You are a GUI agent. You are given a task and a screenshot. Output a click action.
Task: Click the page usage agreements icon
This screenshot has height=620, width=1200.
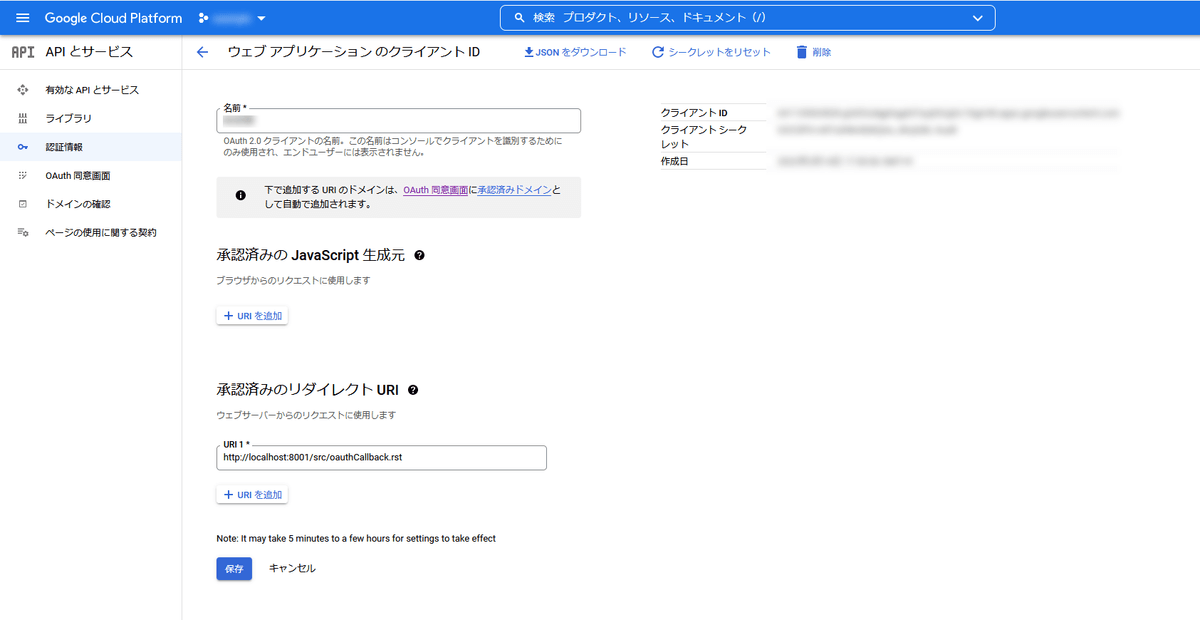(x=23, y=232)
